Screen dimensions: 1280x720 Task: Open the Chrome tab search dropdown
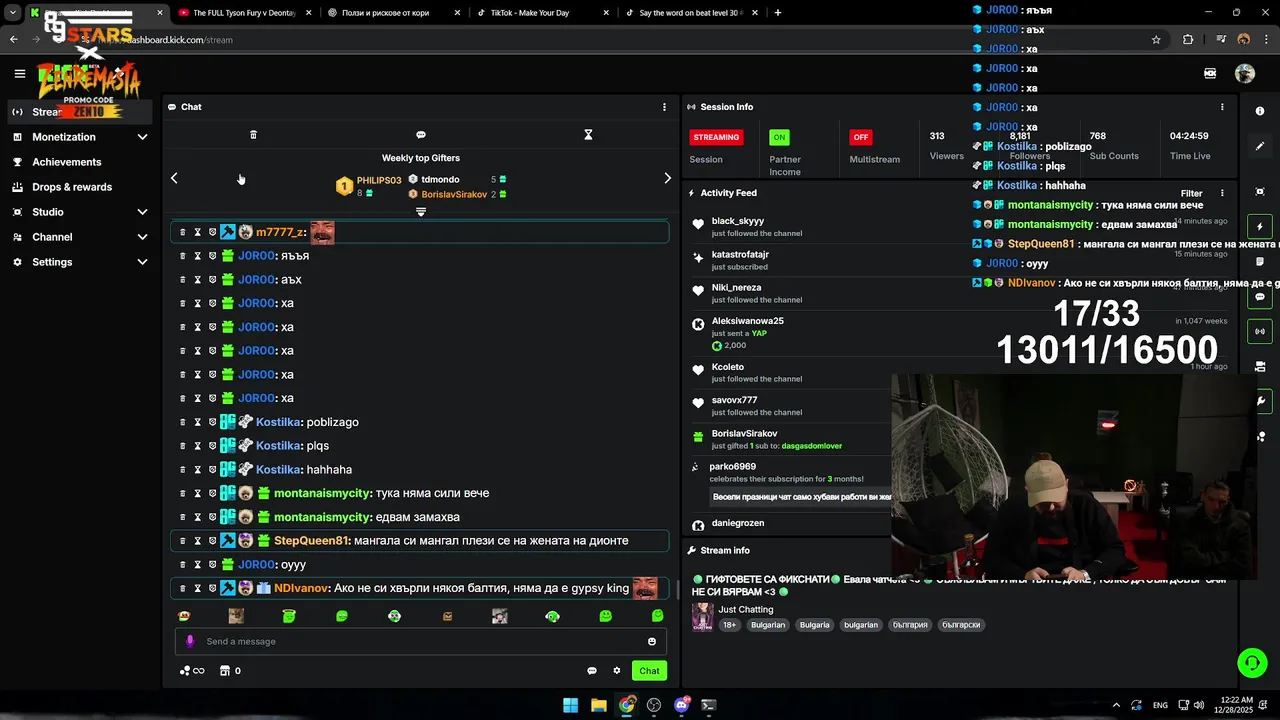tap(12, 12)
